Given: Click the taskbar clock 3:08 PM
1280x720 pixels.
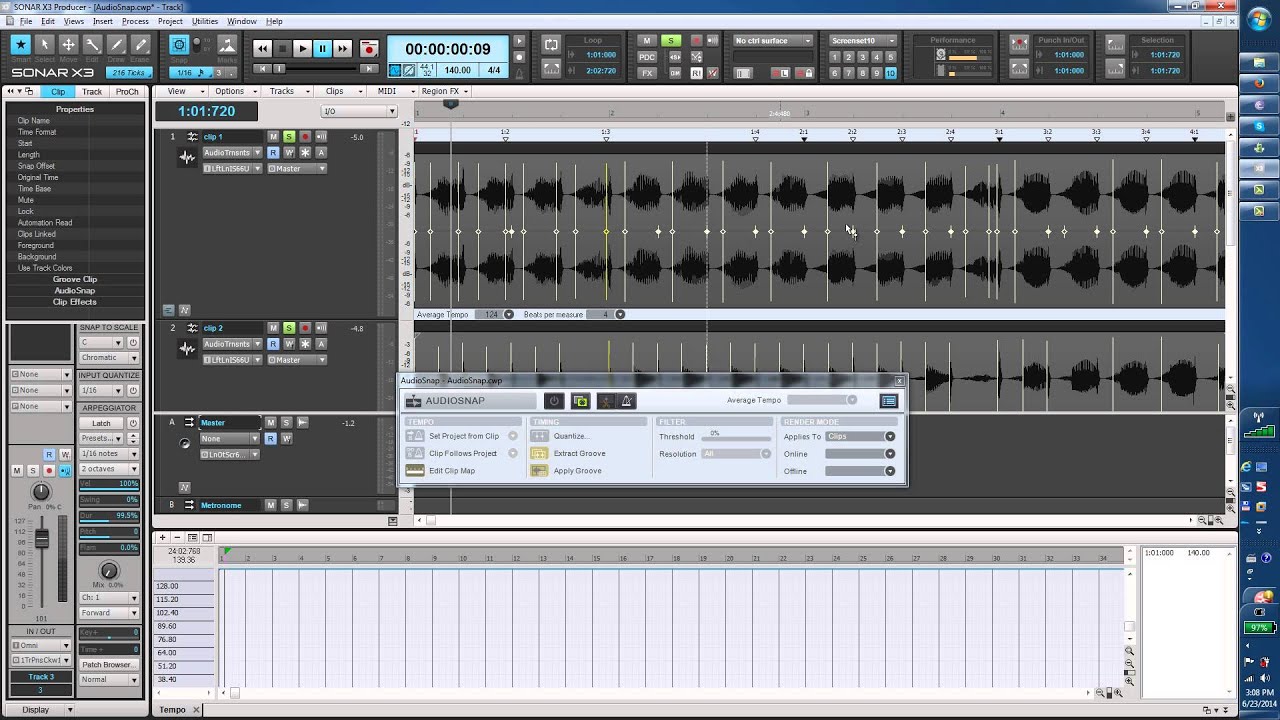Looking at the screenshot, I should click(x=1259, y=692).
